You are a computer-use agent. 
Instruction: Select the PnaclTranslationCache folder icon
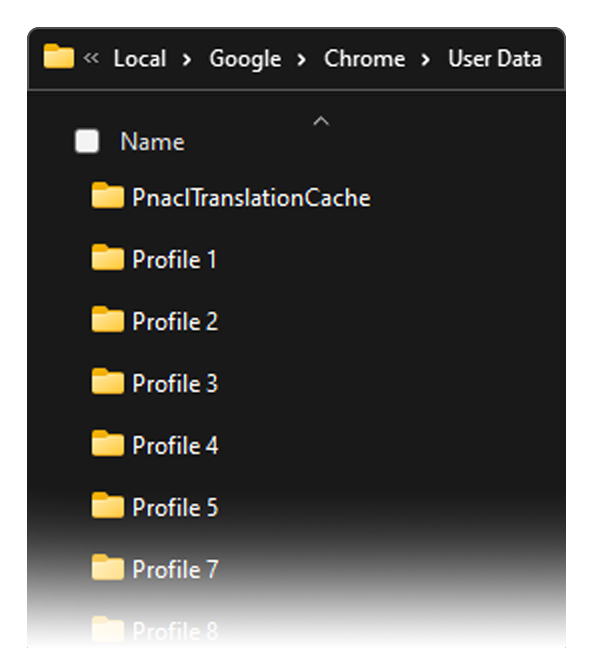point(108,195)
